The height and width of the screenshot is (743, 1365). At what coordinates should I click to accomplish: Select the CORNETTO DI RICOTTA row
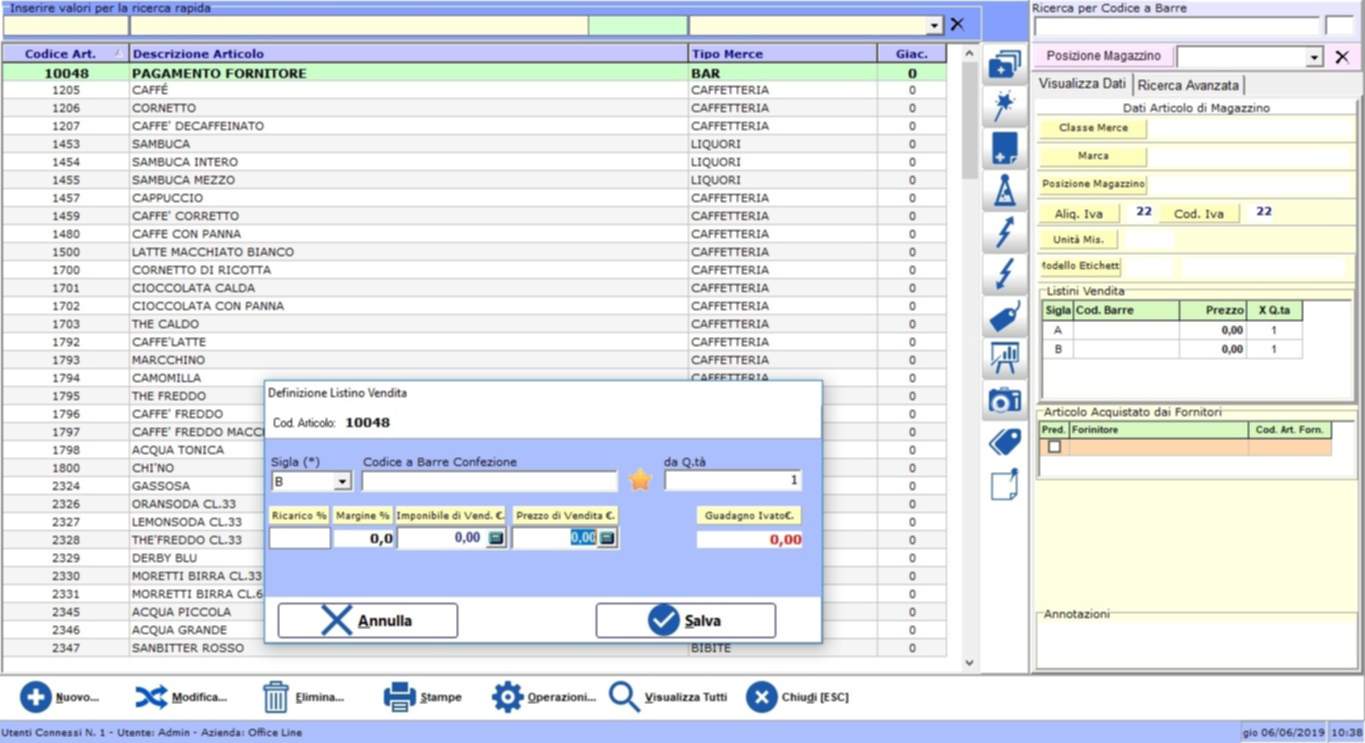point(474,270)
